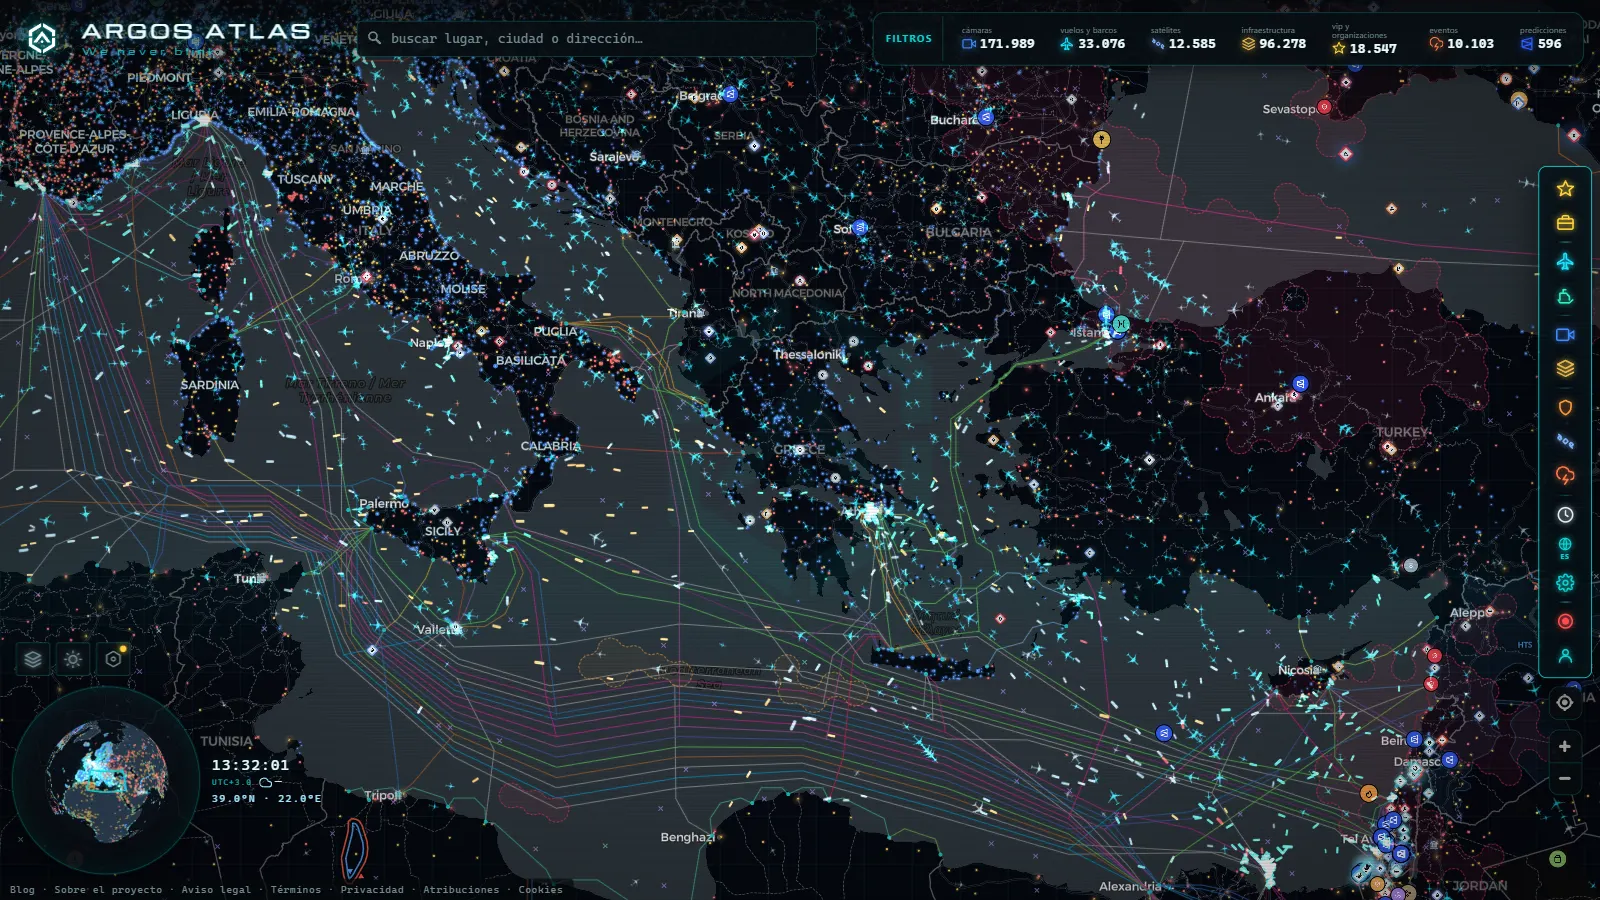
Task: Click the blue marker at Belgrade
Action: coord(730,94)
